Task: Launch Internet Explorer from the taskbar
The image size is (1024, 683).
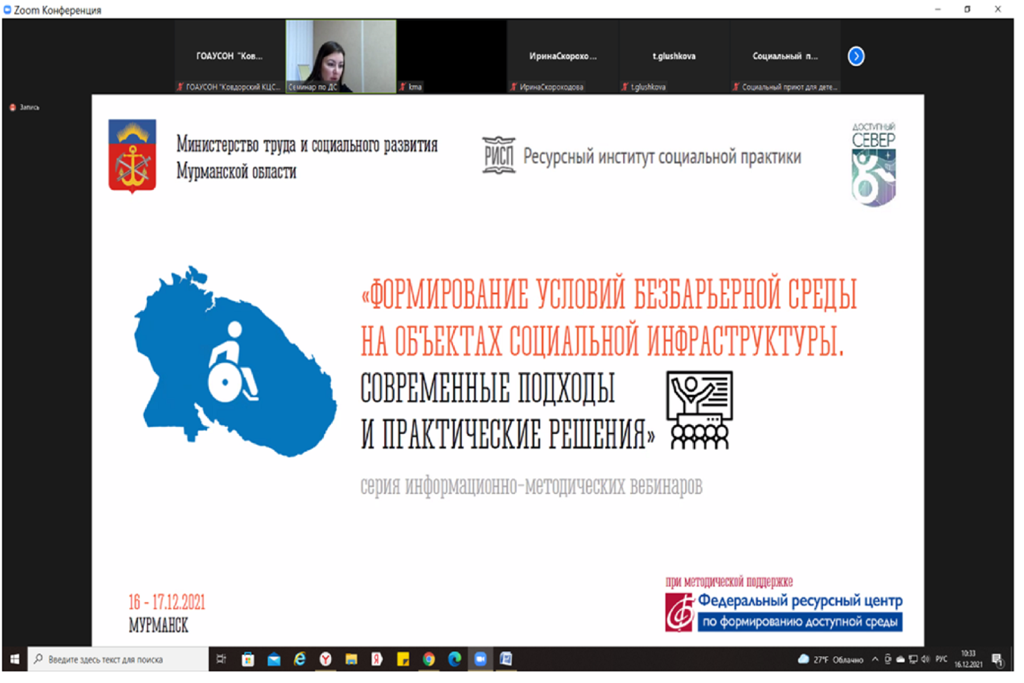Action: [x=300, y=659]
